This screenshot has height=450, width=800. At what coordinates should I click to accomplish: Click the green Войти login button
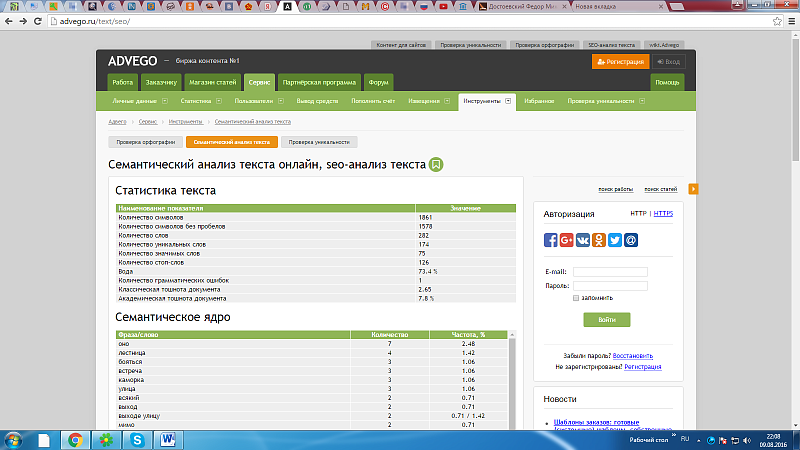(x=607, y=319)
